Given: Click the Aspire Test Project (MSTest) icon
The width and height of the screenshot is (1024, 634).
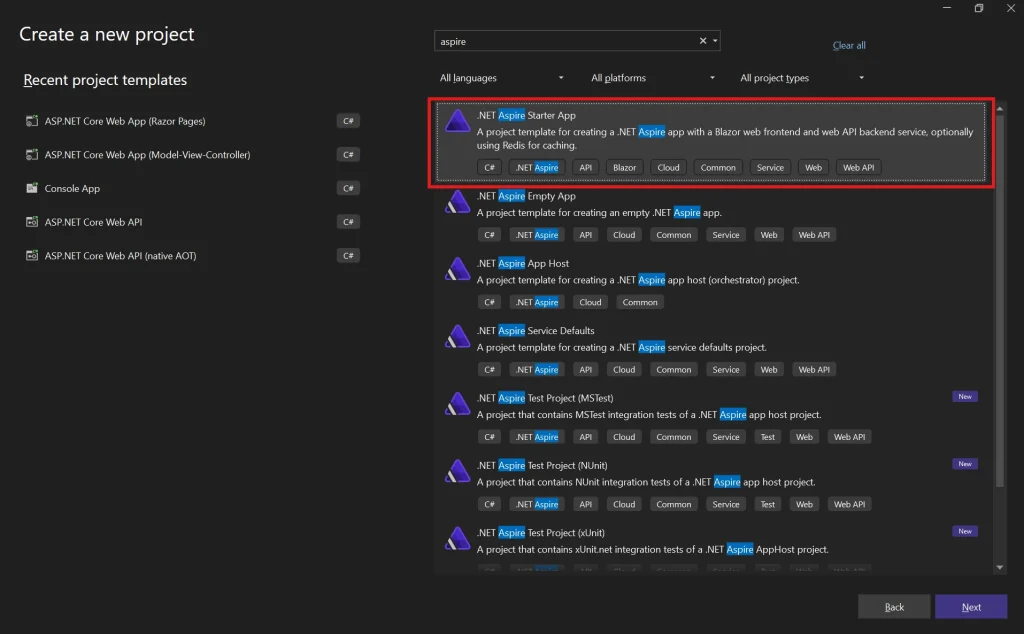Looking at the screenshot, I should tap(457, 404).
